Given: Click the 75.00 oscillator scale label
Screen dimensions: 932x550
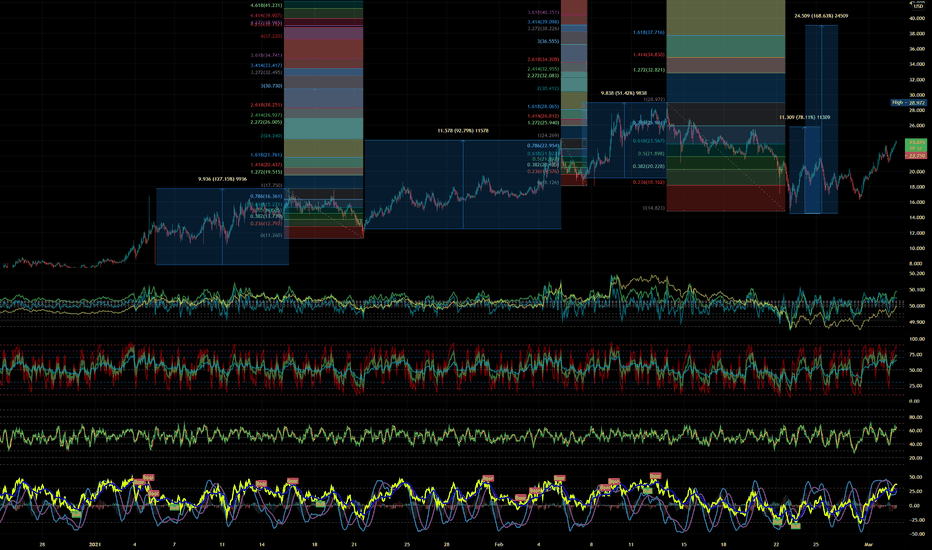Looking at the screenshot, I should (x=917, y=354).
